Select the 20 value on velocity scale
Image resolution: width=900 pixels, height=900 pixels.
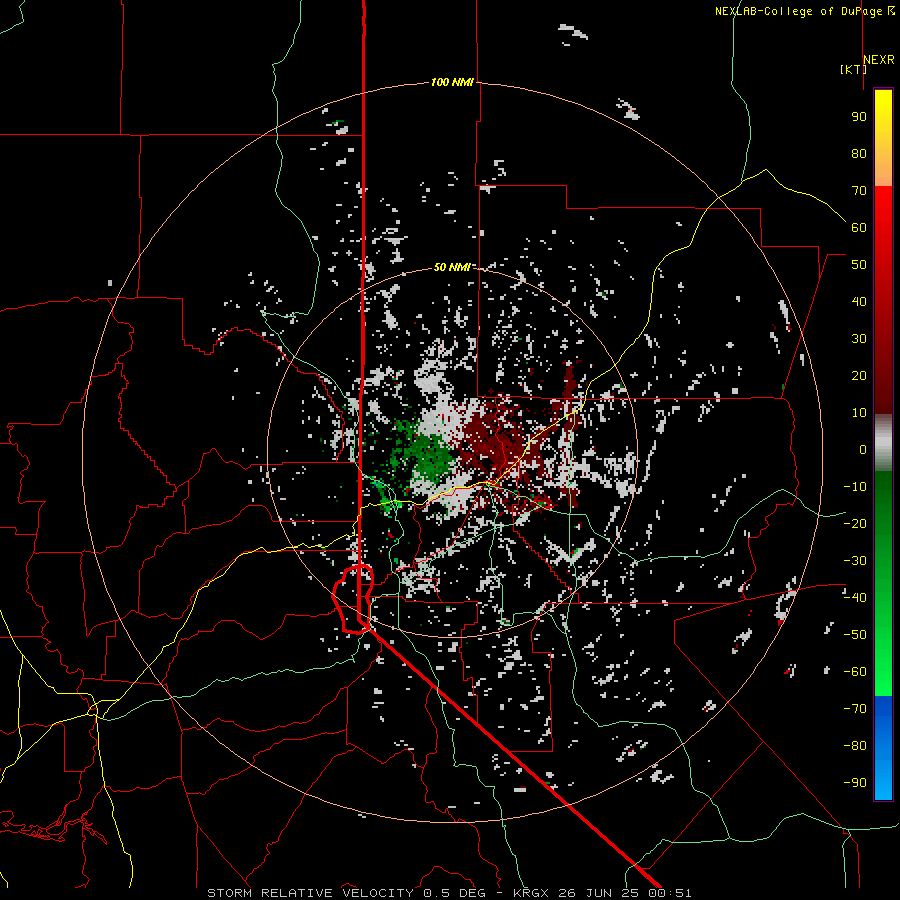point(859,376)
